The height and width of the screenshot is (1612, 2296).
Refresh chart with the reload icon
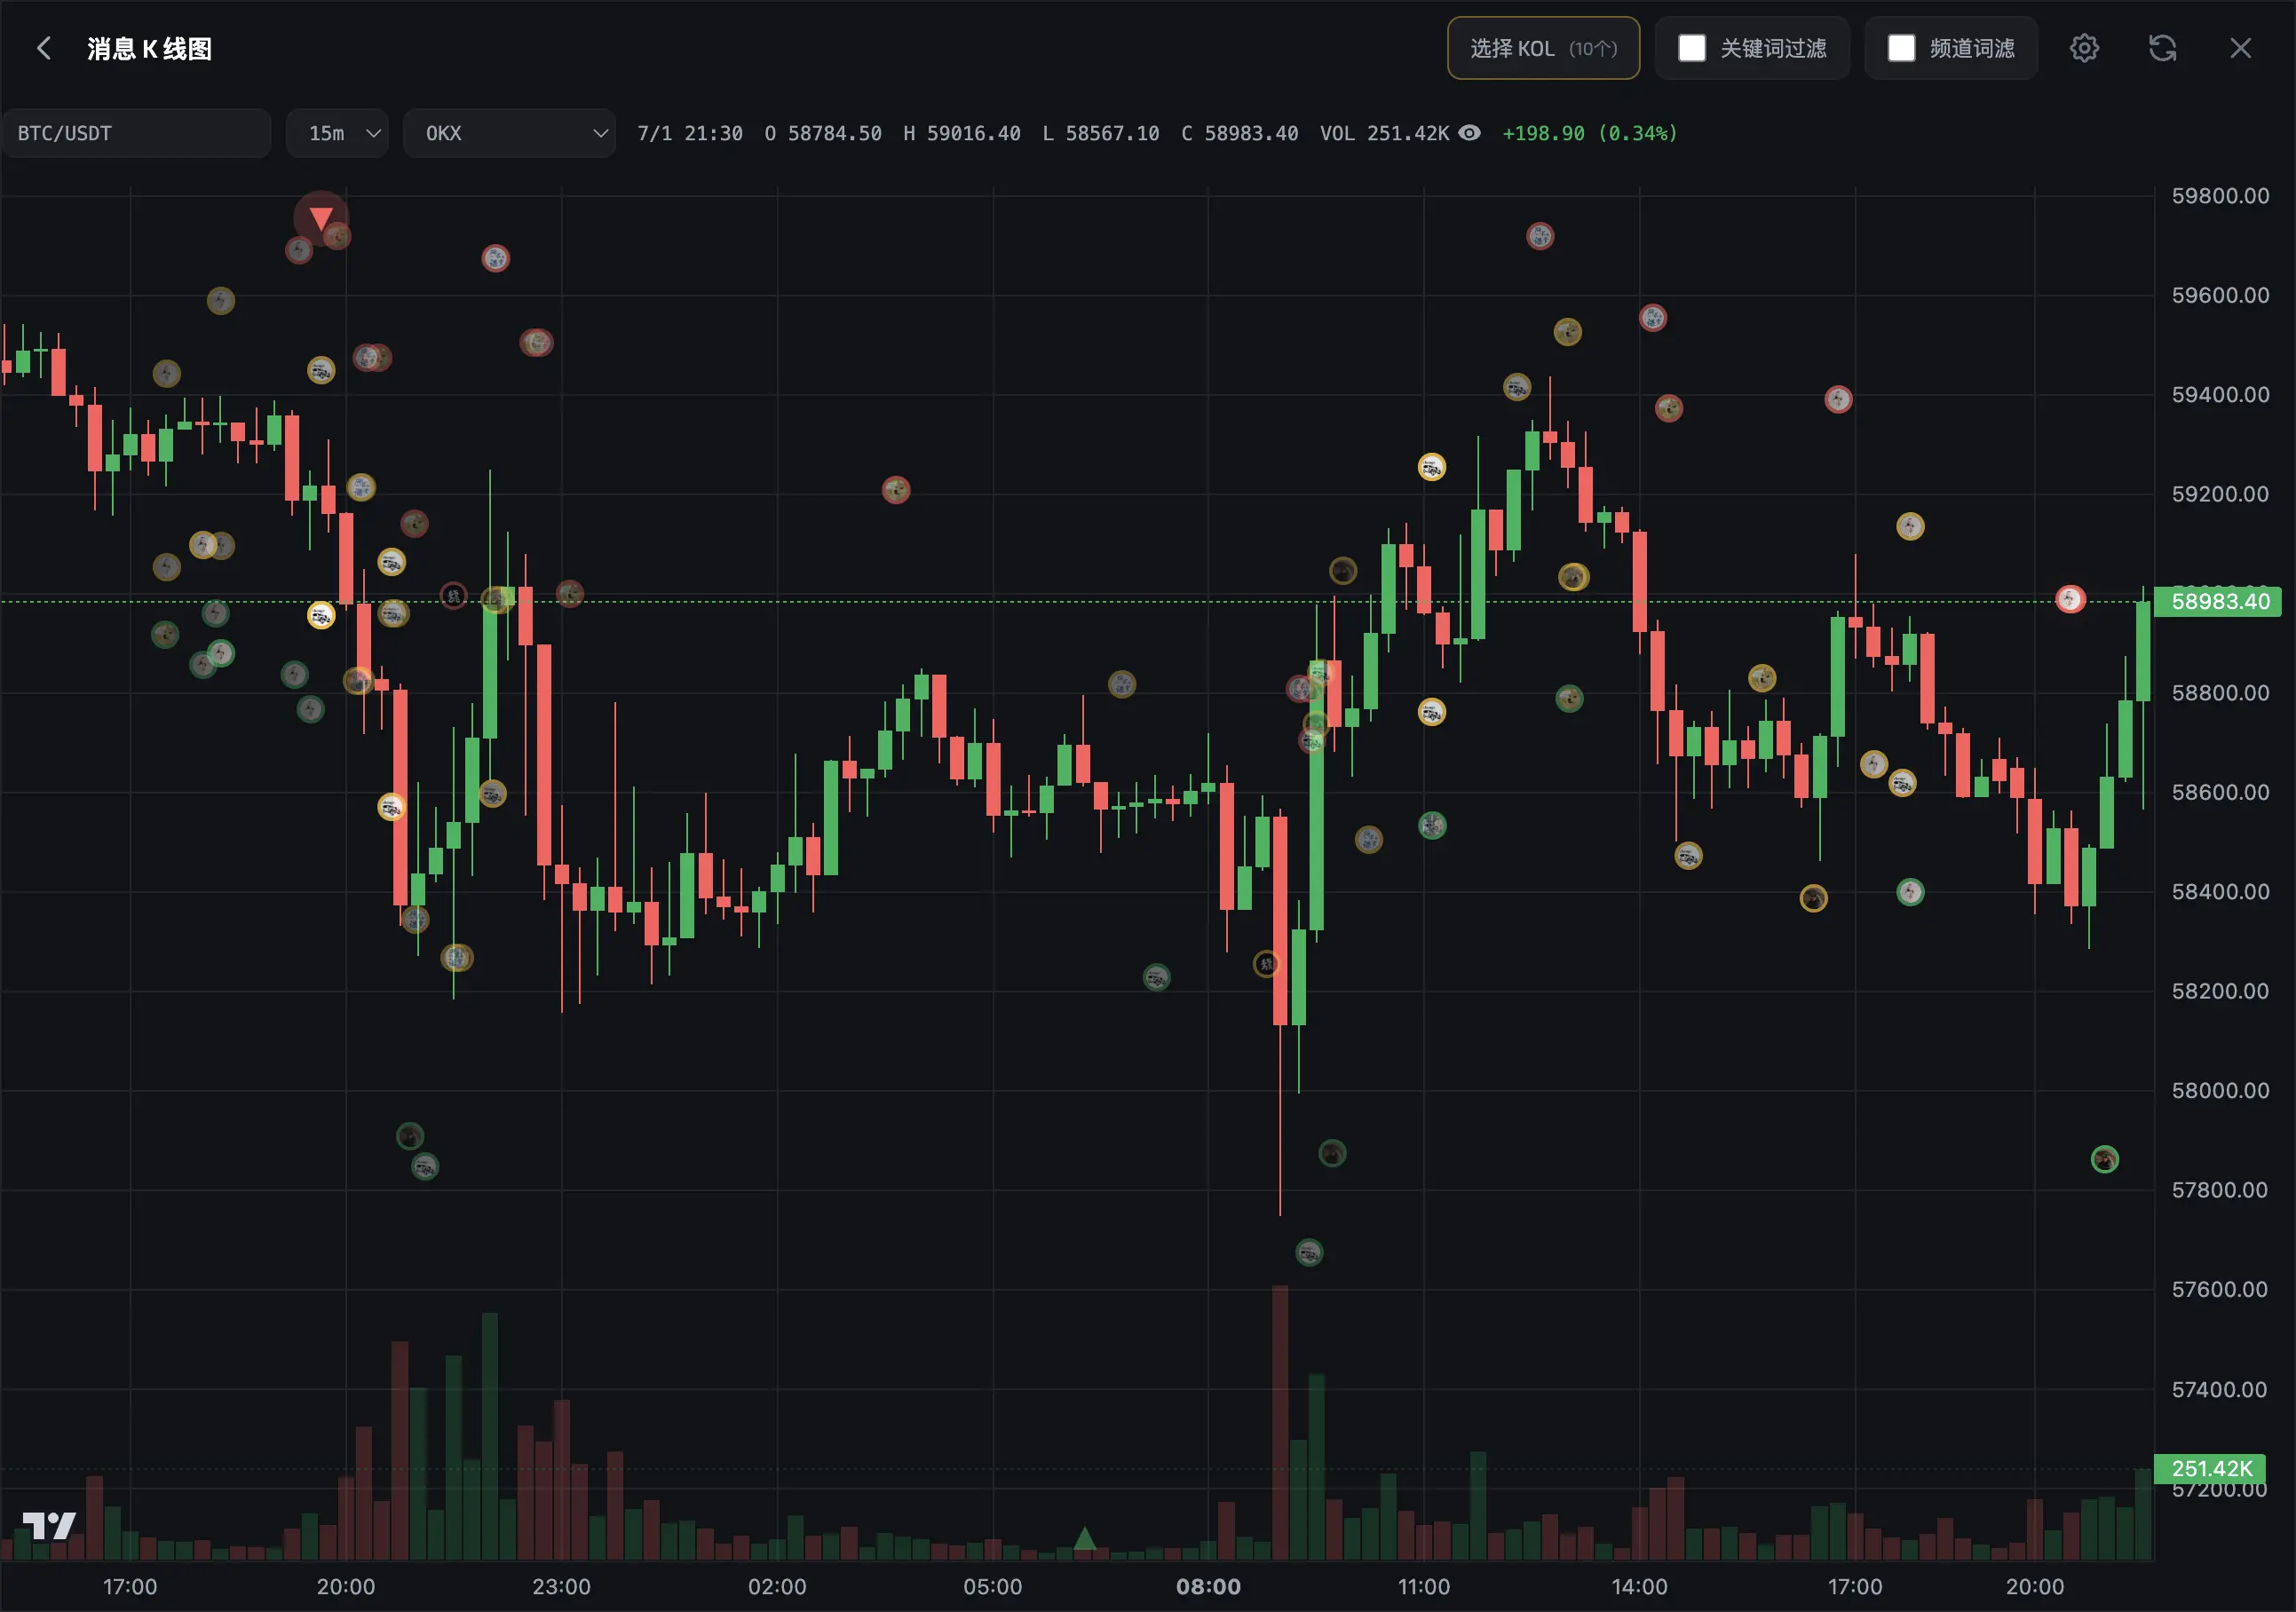click(x=2162, y=48)
